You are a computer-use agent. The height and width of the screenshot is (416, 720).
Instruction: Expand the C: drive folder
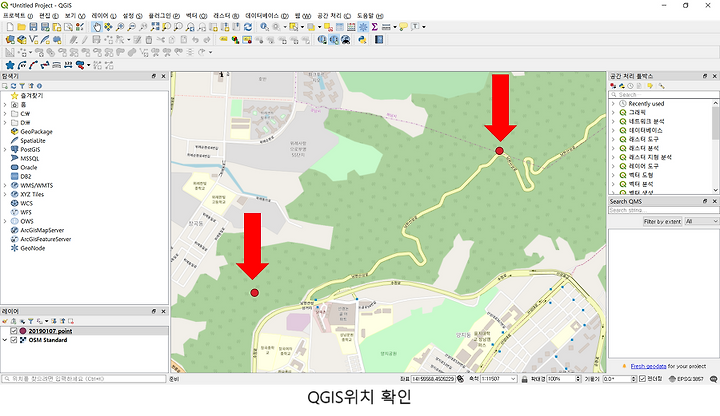pos(5,114)
